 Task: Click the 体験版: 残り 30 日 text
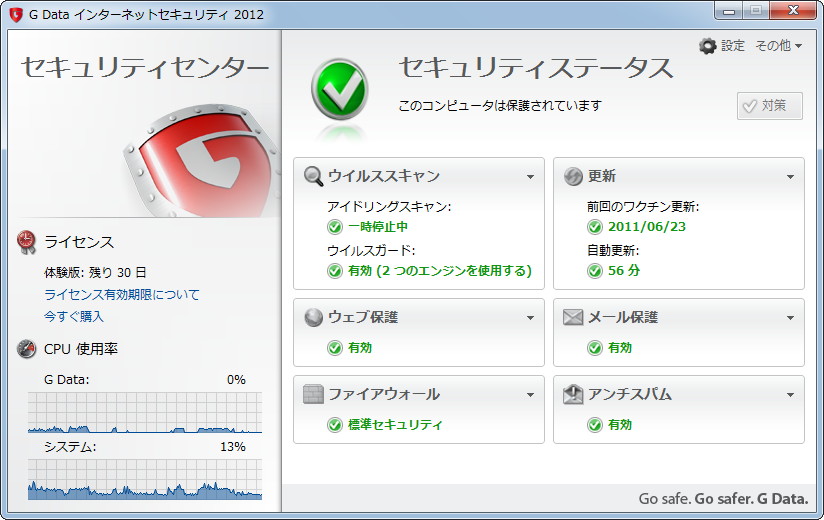click(x=95, y=273)
